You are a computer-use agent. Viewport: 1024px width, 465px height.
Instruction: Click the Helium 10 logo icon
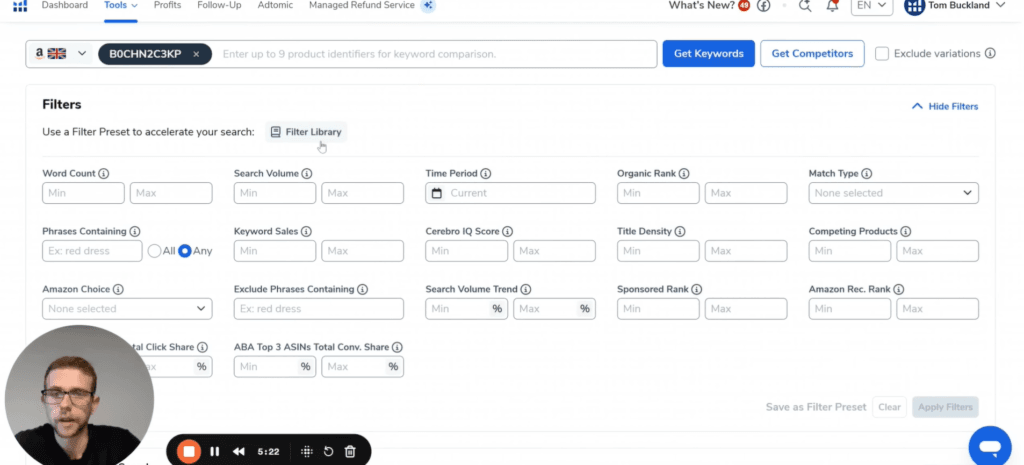pos(20,6)
